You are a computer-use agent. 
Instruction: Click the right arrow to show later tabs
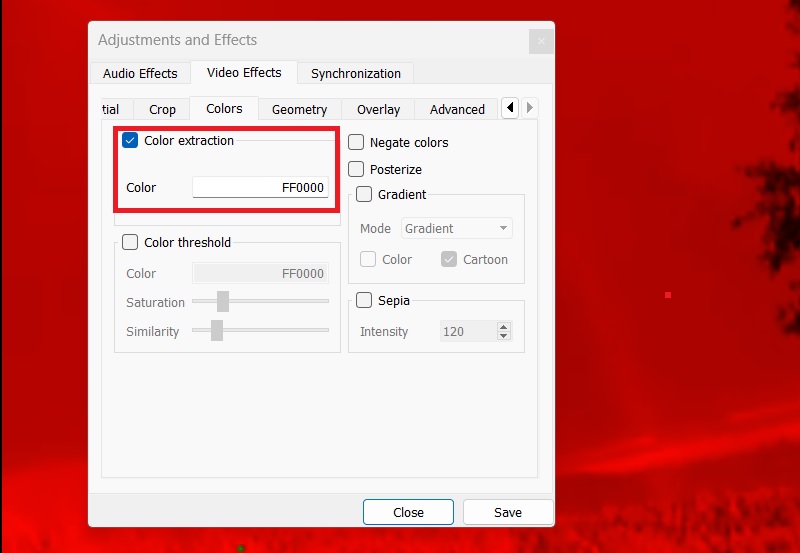[529, 108]
